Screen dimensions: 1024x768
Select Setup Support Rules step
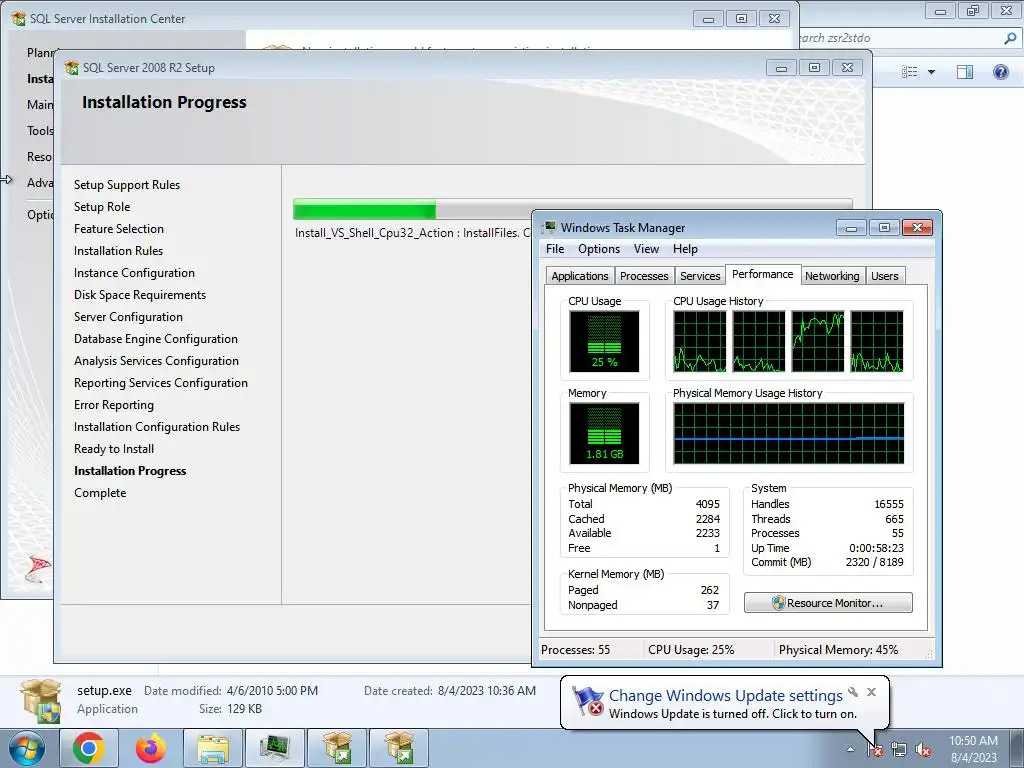tap(127, 185)
